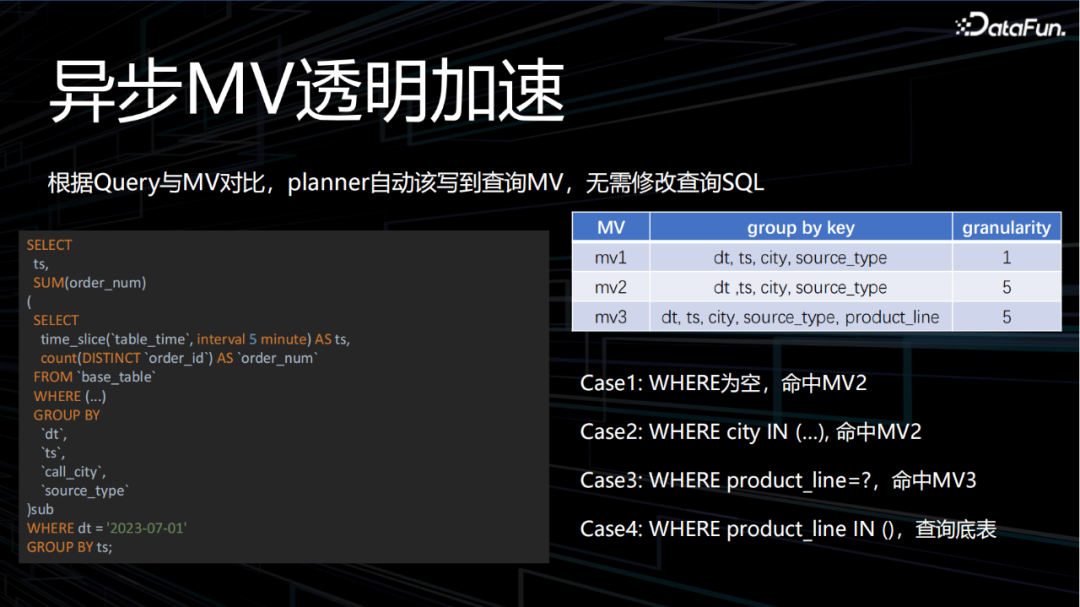Viewport: 1080px width, 607px height.
Task: Click SUM(order_num) in the SQL code
Action: pyautogui.click(x=90, y=282)
